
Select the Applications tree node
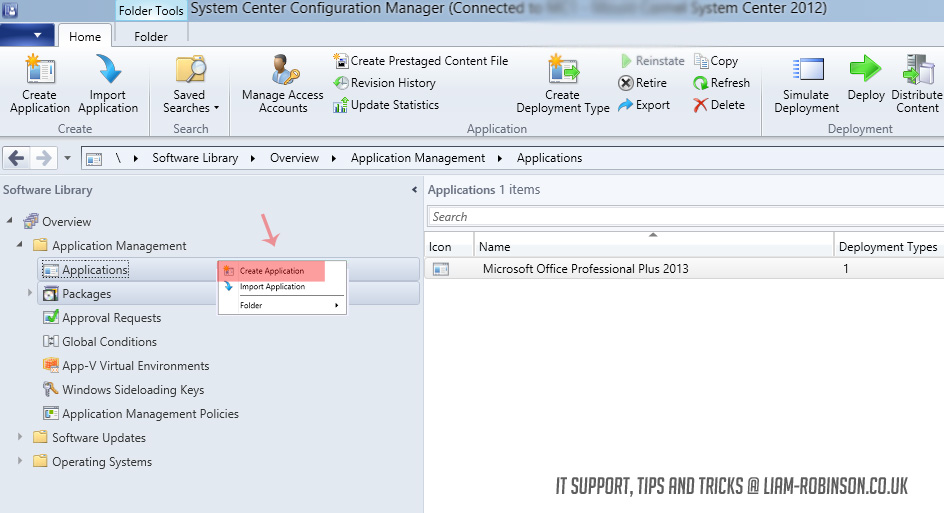[x=95, y=270]
